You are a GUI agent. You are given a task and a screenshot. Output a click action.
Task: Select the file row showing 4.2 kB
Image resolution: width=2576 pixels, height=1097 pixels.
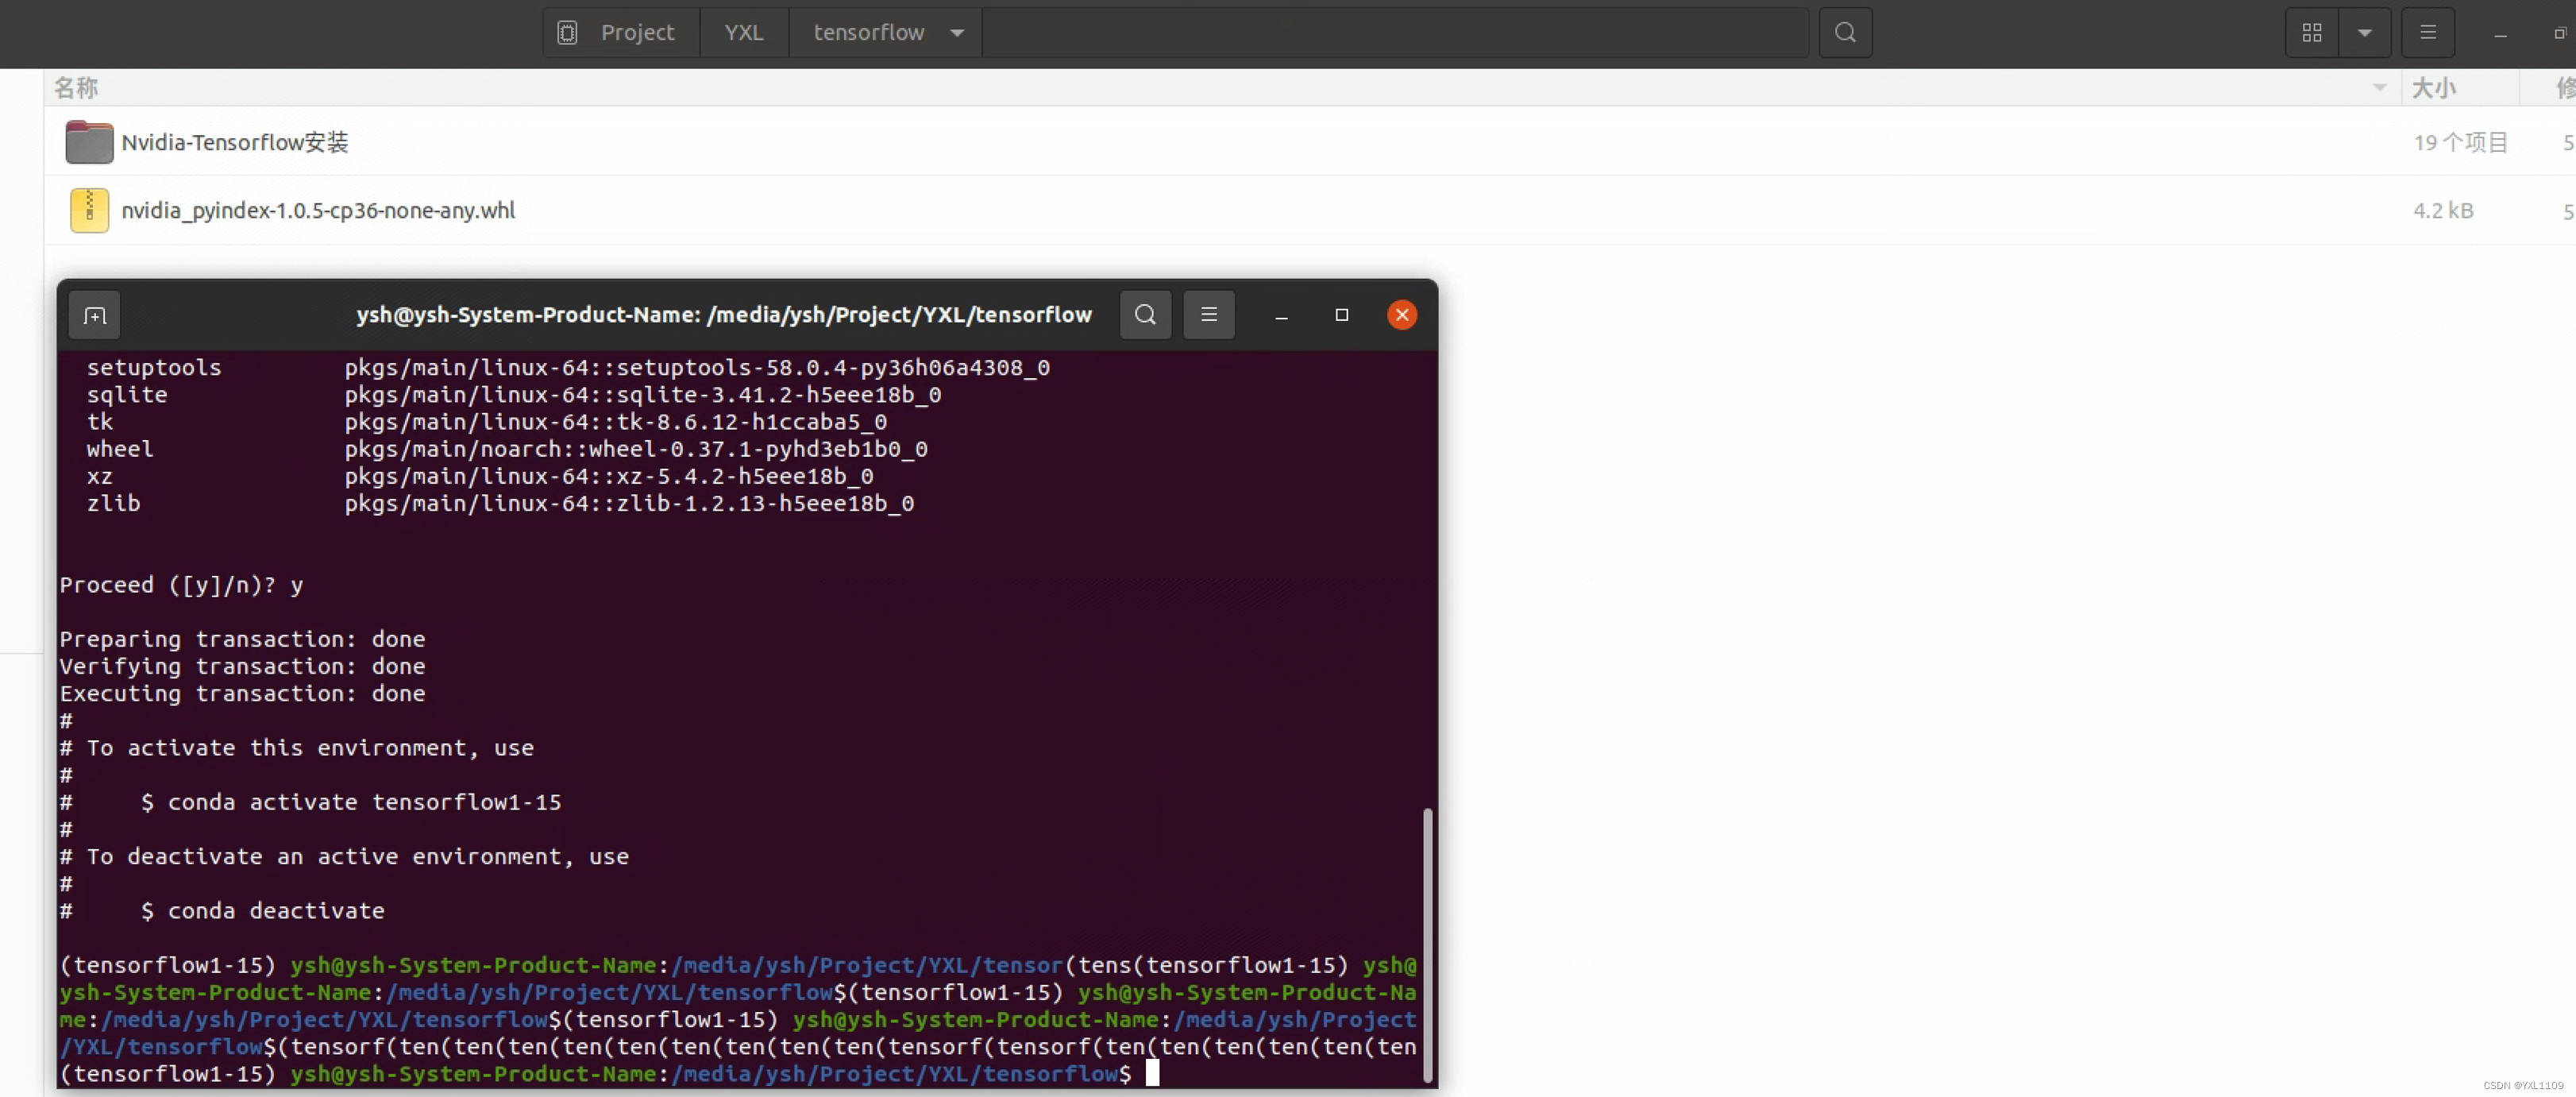[x=2443, y=210]
